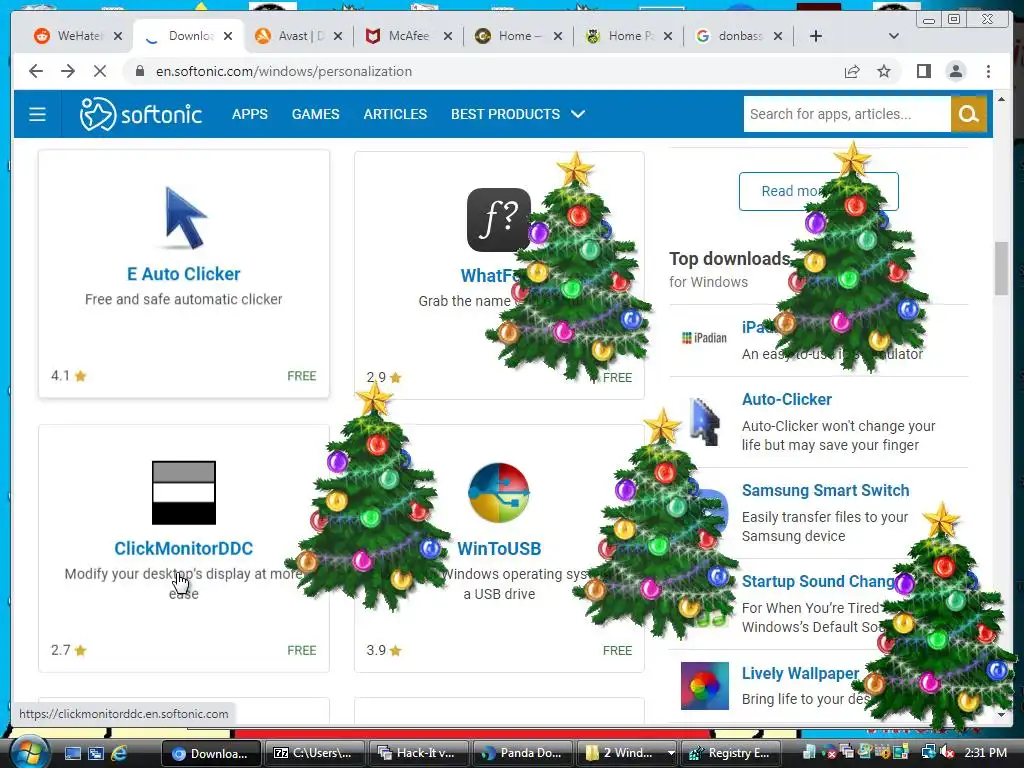Open the E Auto Clicker link
Viewport: 1024px width, 768px height.
[x=184, y=274]
